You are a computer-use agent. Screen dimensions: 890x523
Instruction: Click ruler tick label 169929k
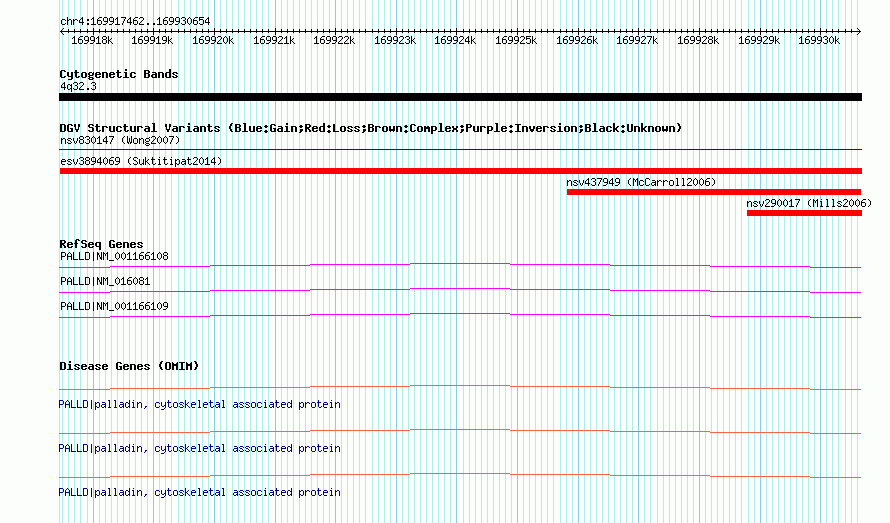759,40
